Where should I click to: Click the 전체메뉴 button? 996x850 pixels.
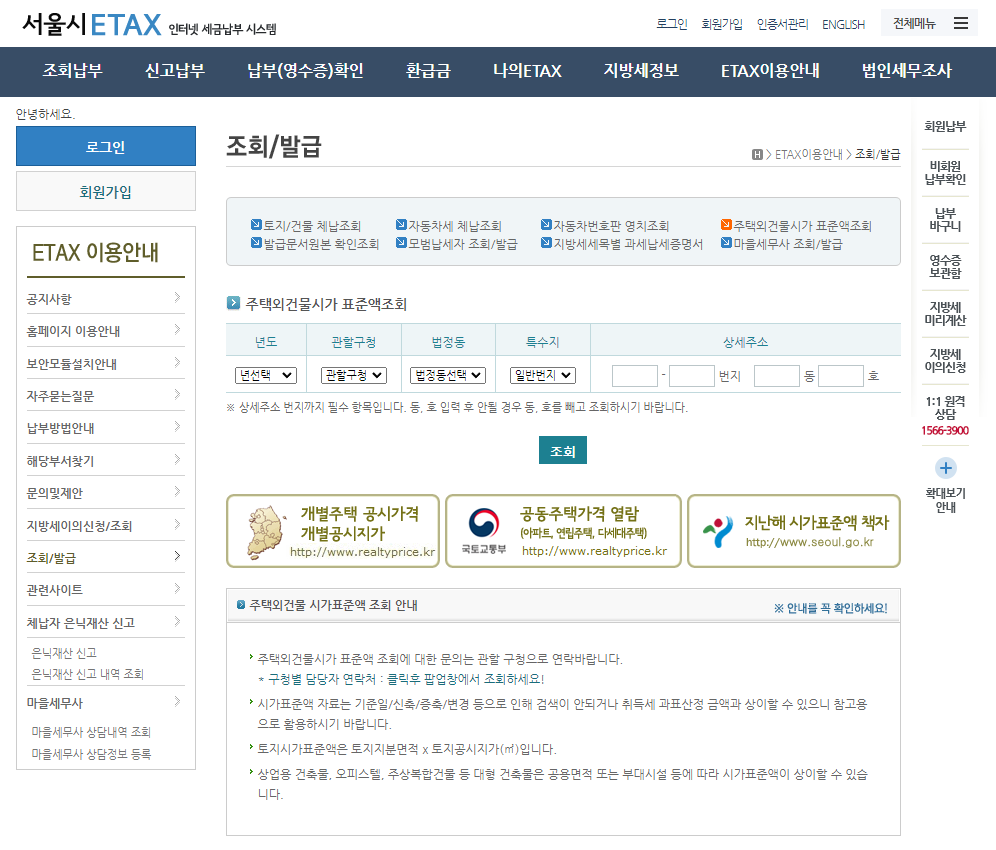(x=929, y=24)
